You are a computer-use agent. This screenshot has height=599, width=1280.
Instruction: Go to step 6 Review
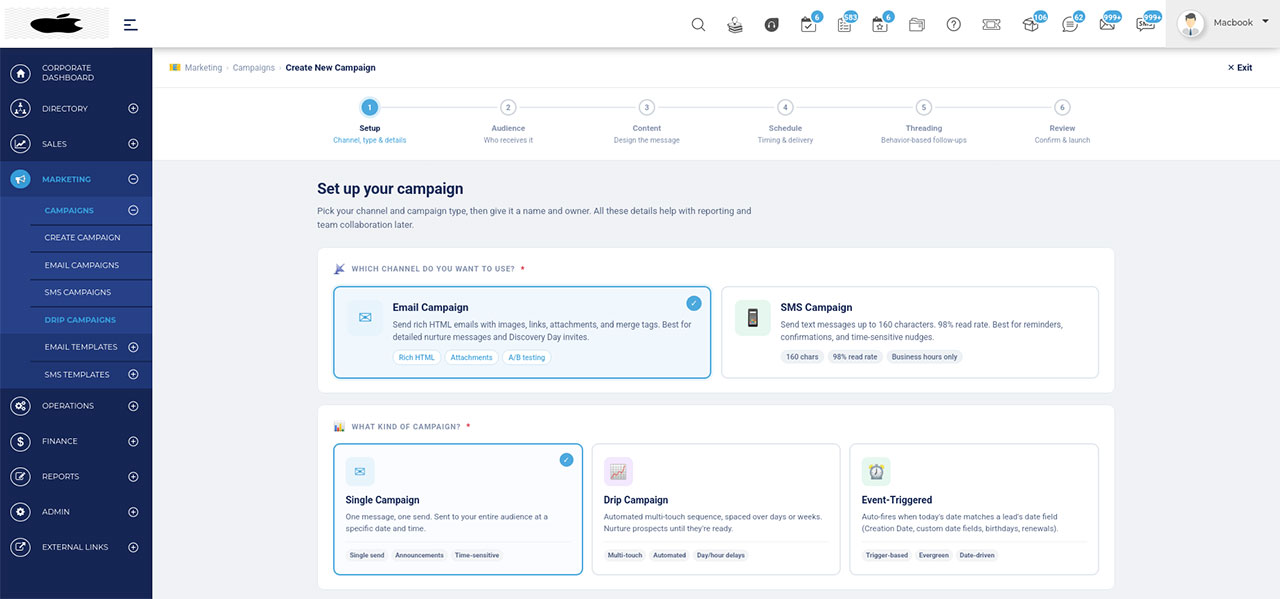pos(1062,107)
